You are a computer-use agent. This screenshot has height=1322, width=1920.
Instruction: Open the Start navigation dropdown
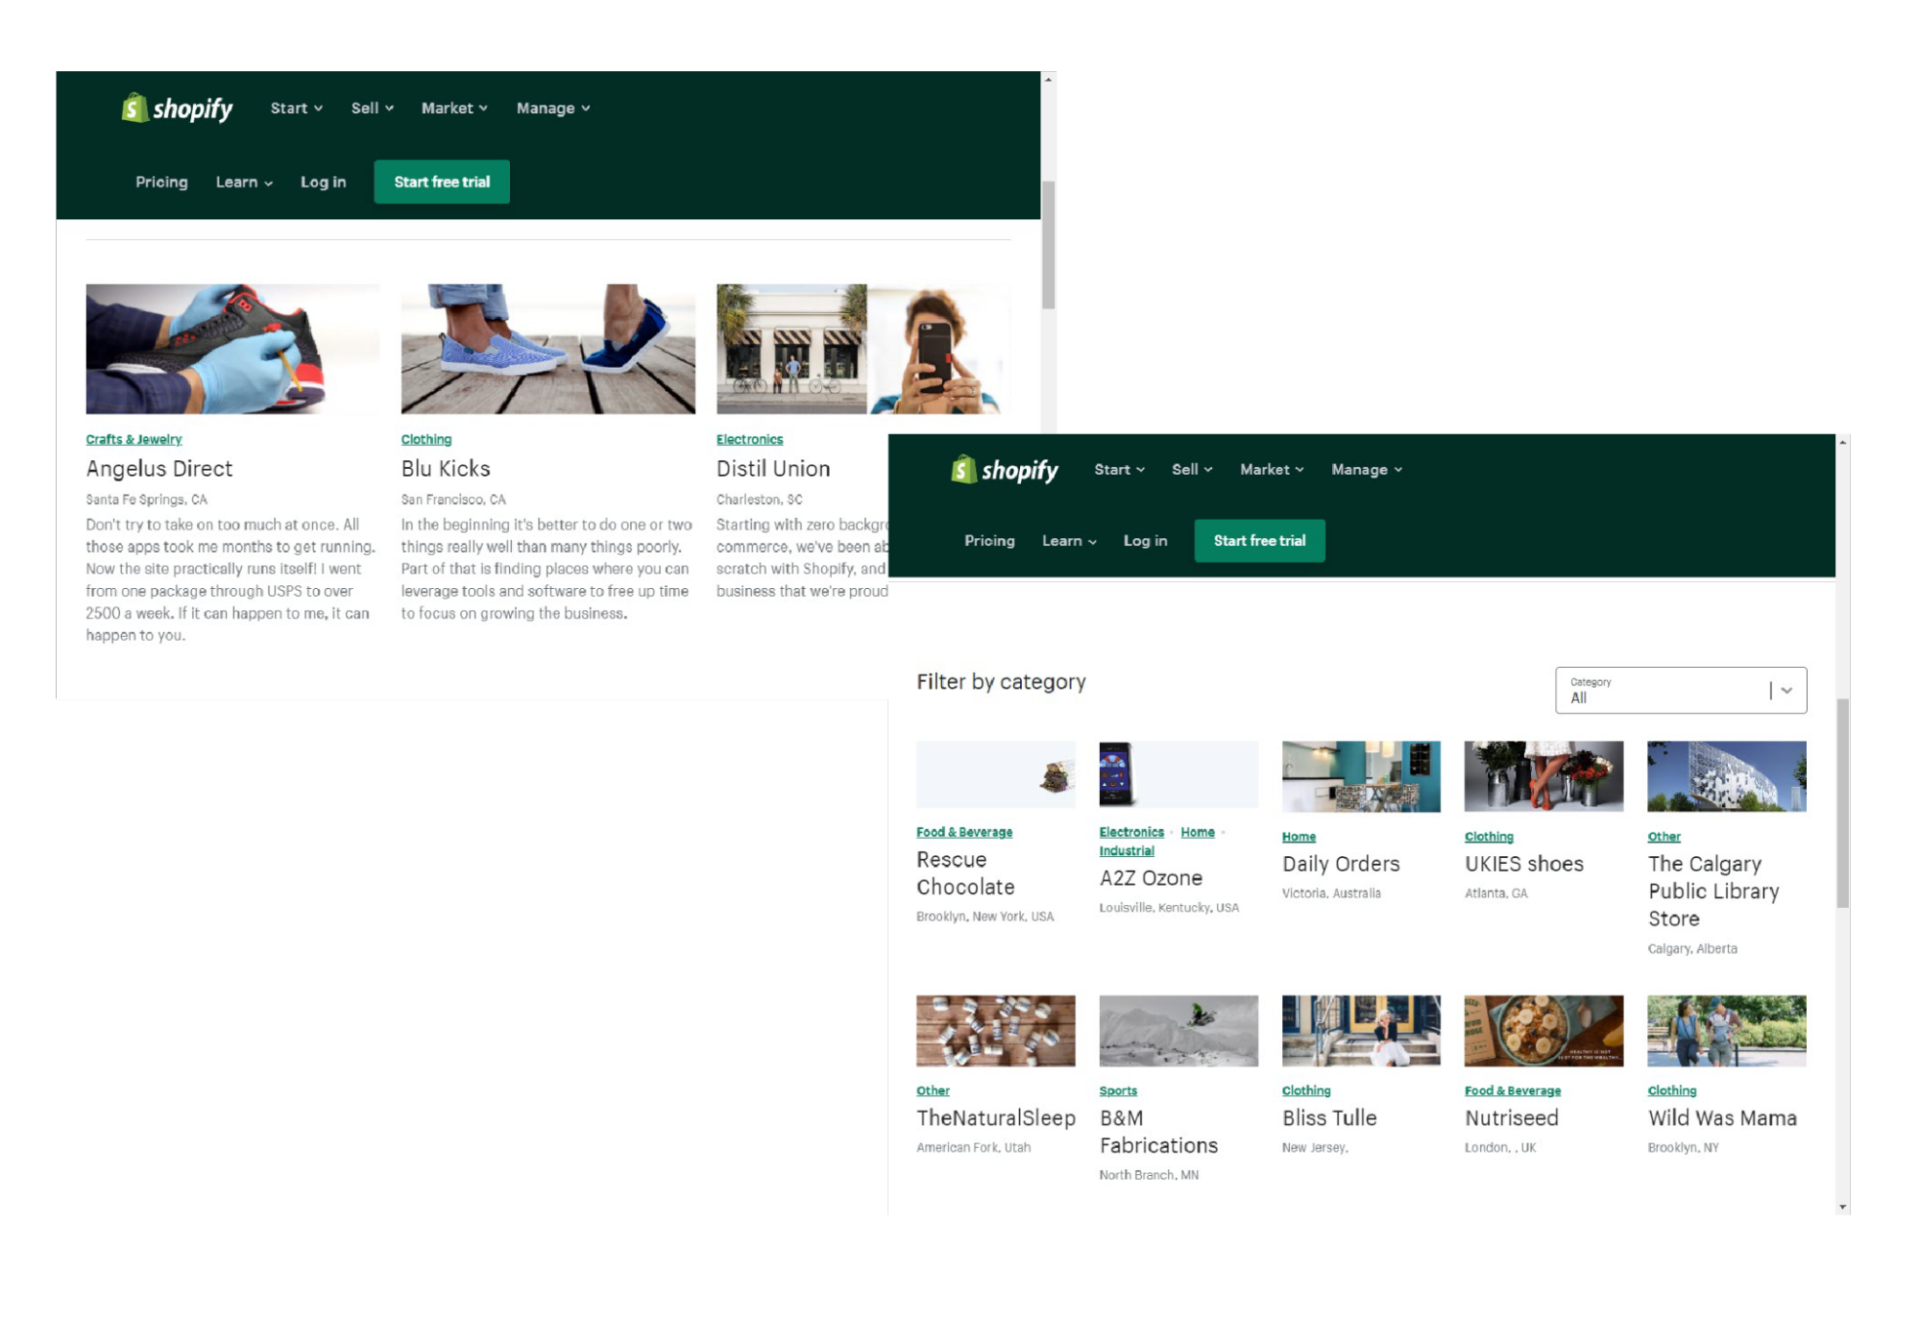tap(1118, 469)
